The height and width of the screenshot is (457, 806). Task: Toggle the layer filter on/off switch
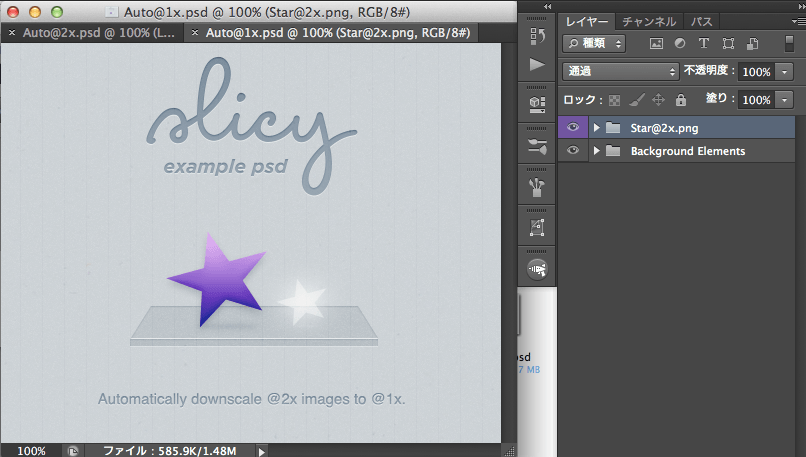[x=789, y=45]
